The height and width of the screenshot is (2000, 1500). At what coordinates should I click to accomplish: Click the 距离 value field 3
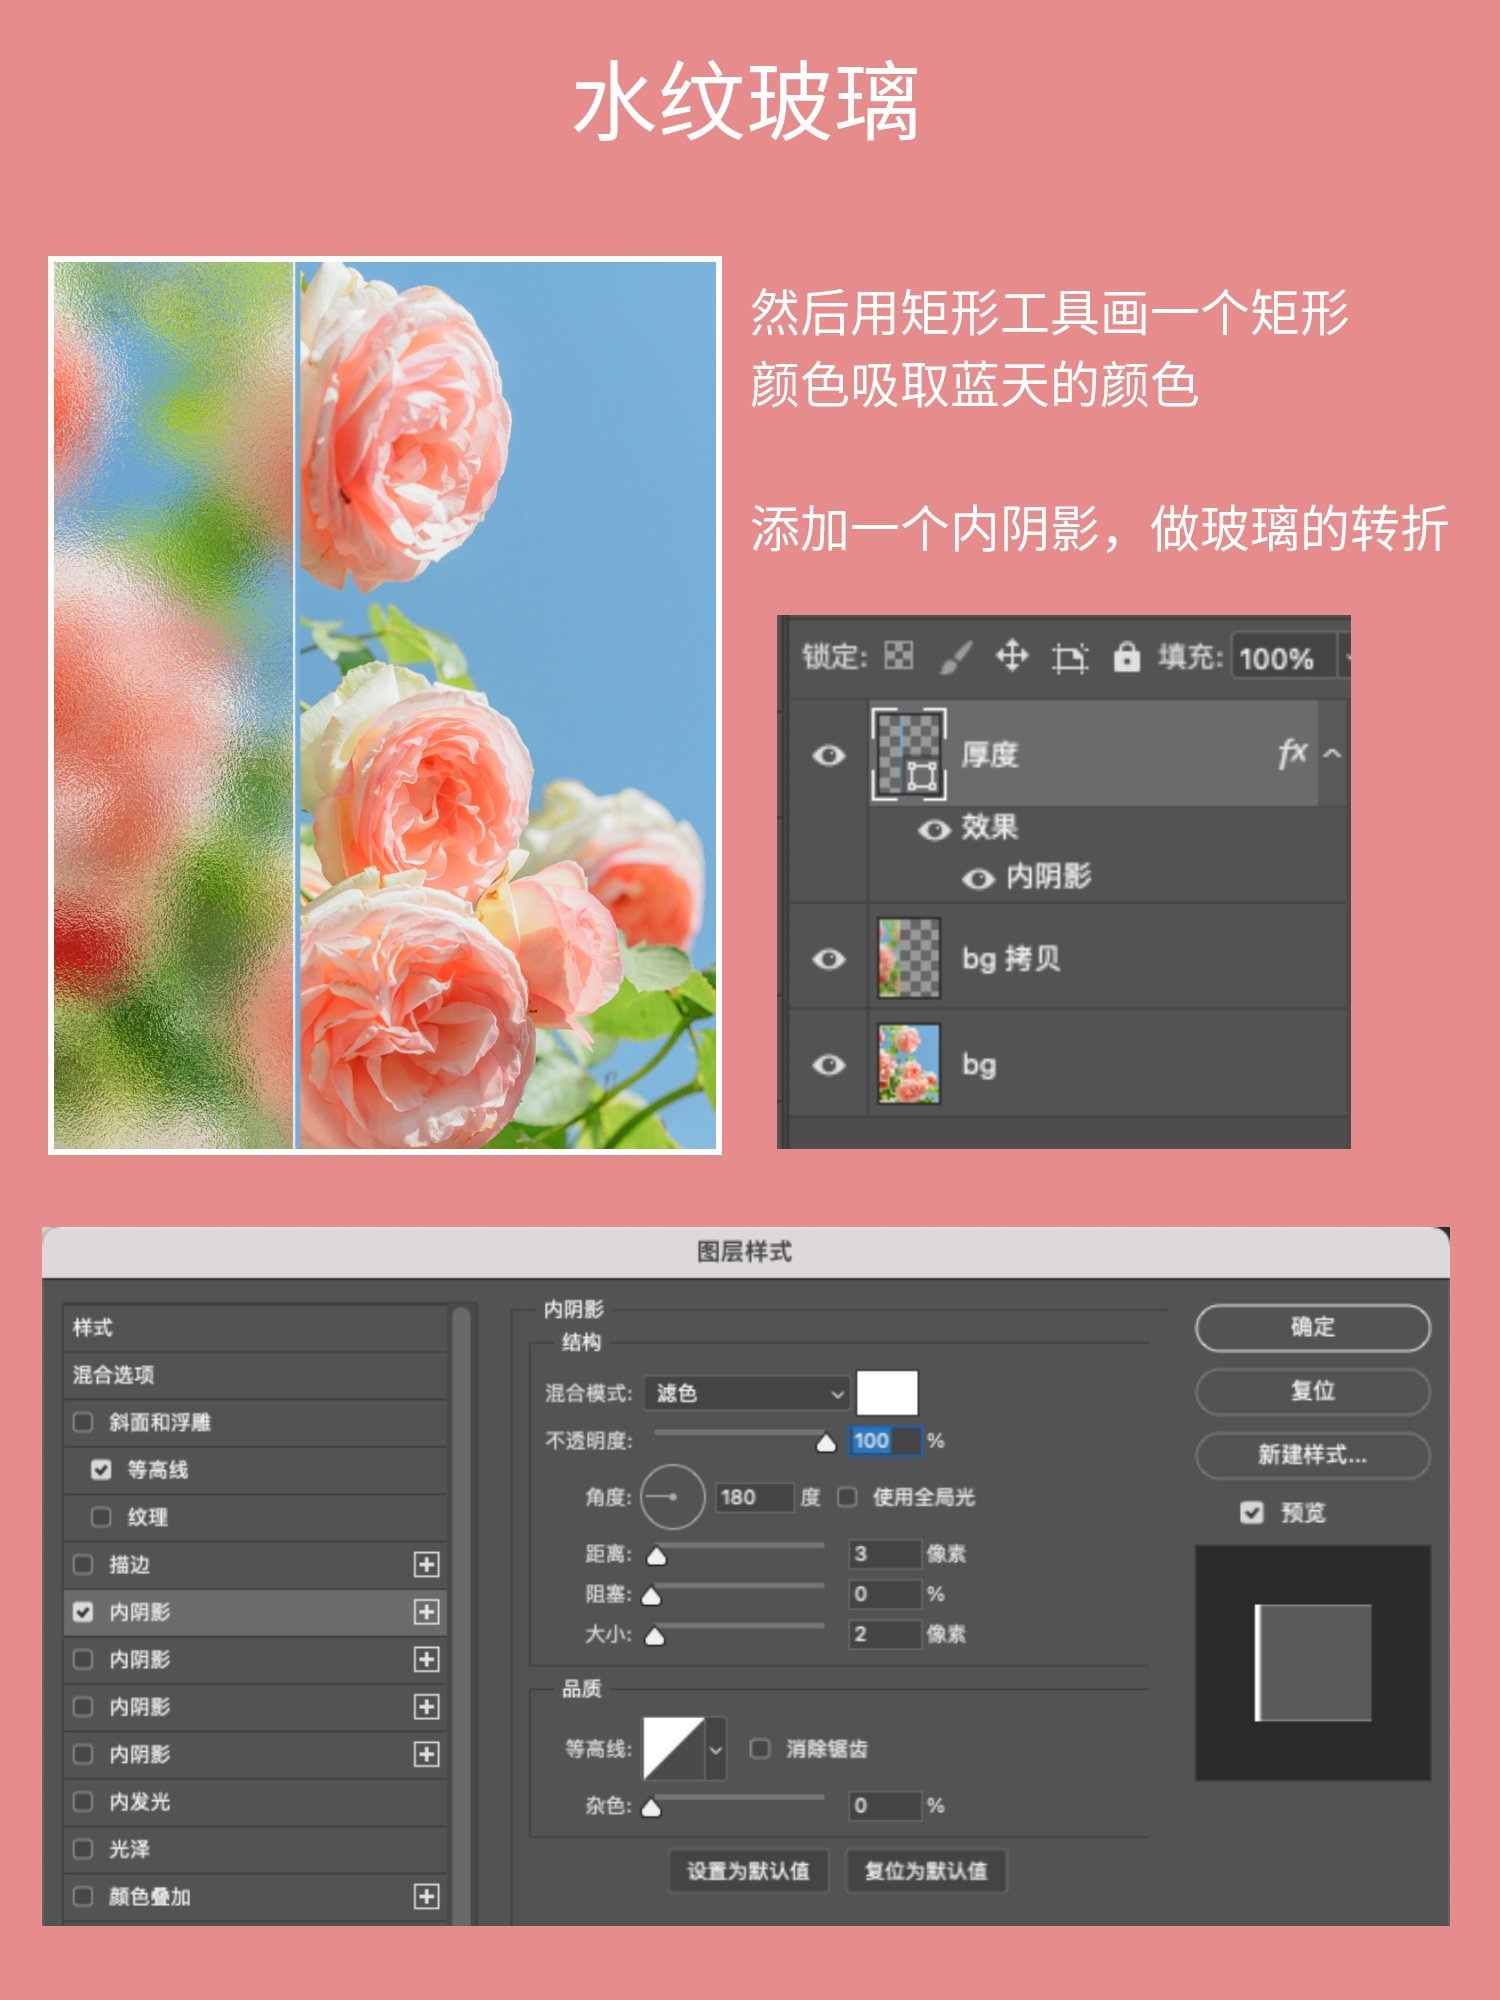tap(885, 1554)
